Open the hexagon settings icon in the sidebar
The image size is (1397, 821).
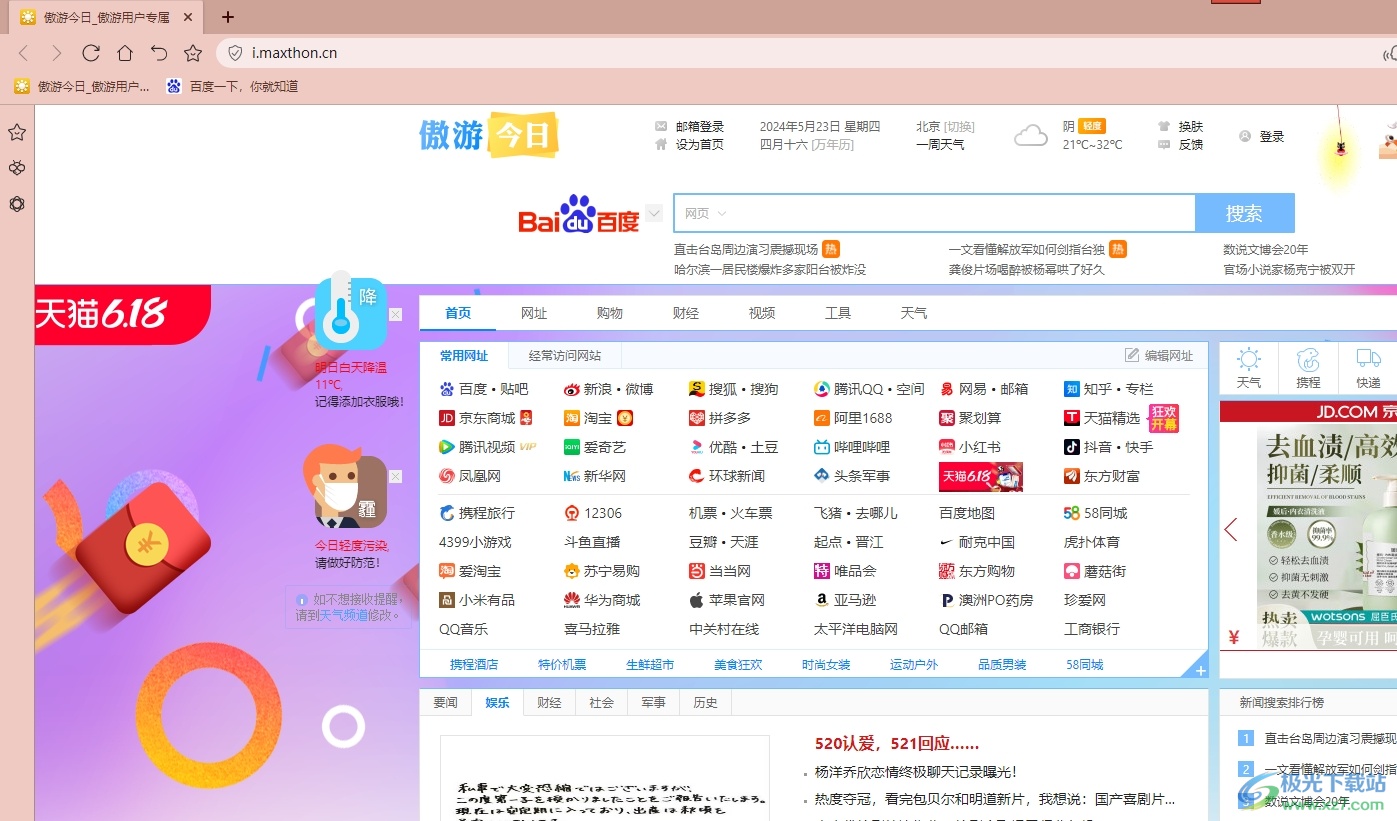[17, 204]
